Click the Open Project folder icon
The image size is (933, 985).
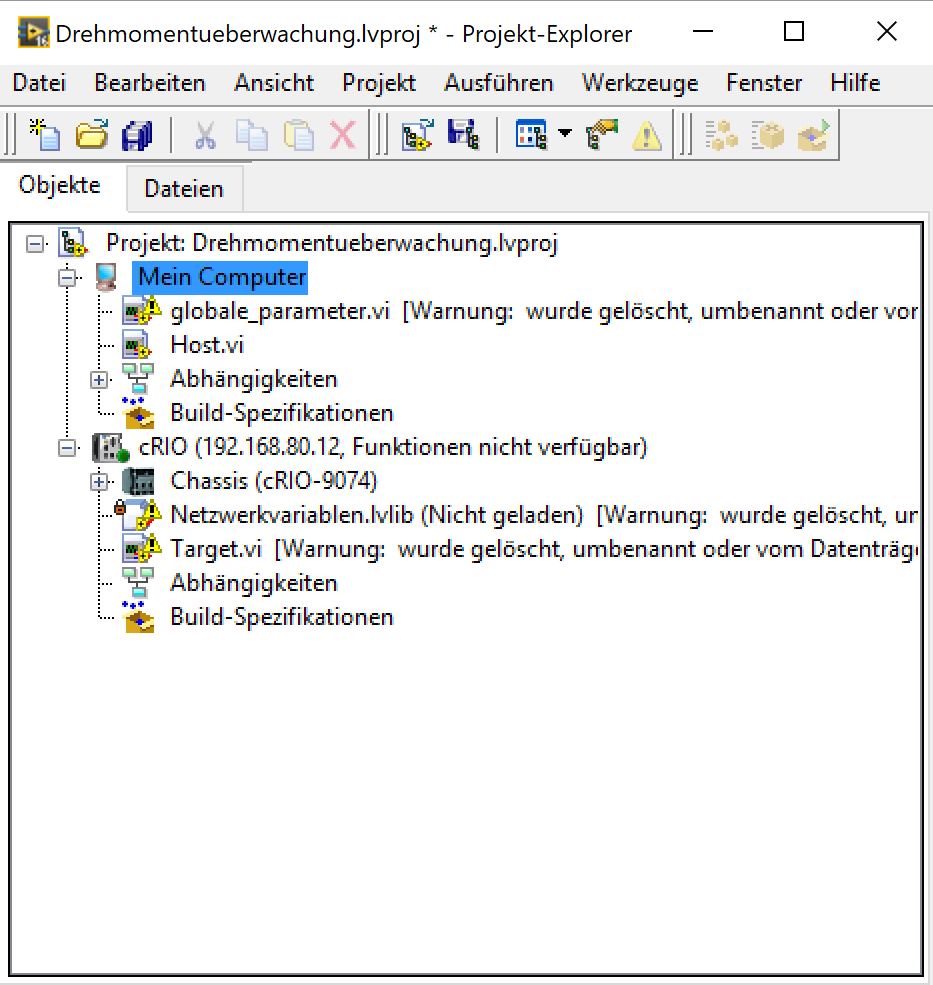(x=92, y=134)
